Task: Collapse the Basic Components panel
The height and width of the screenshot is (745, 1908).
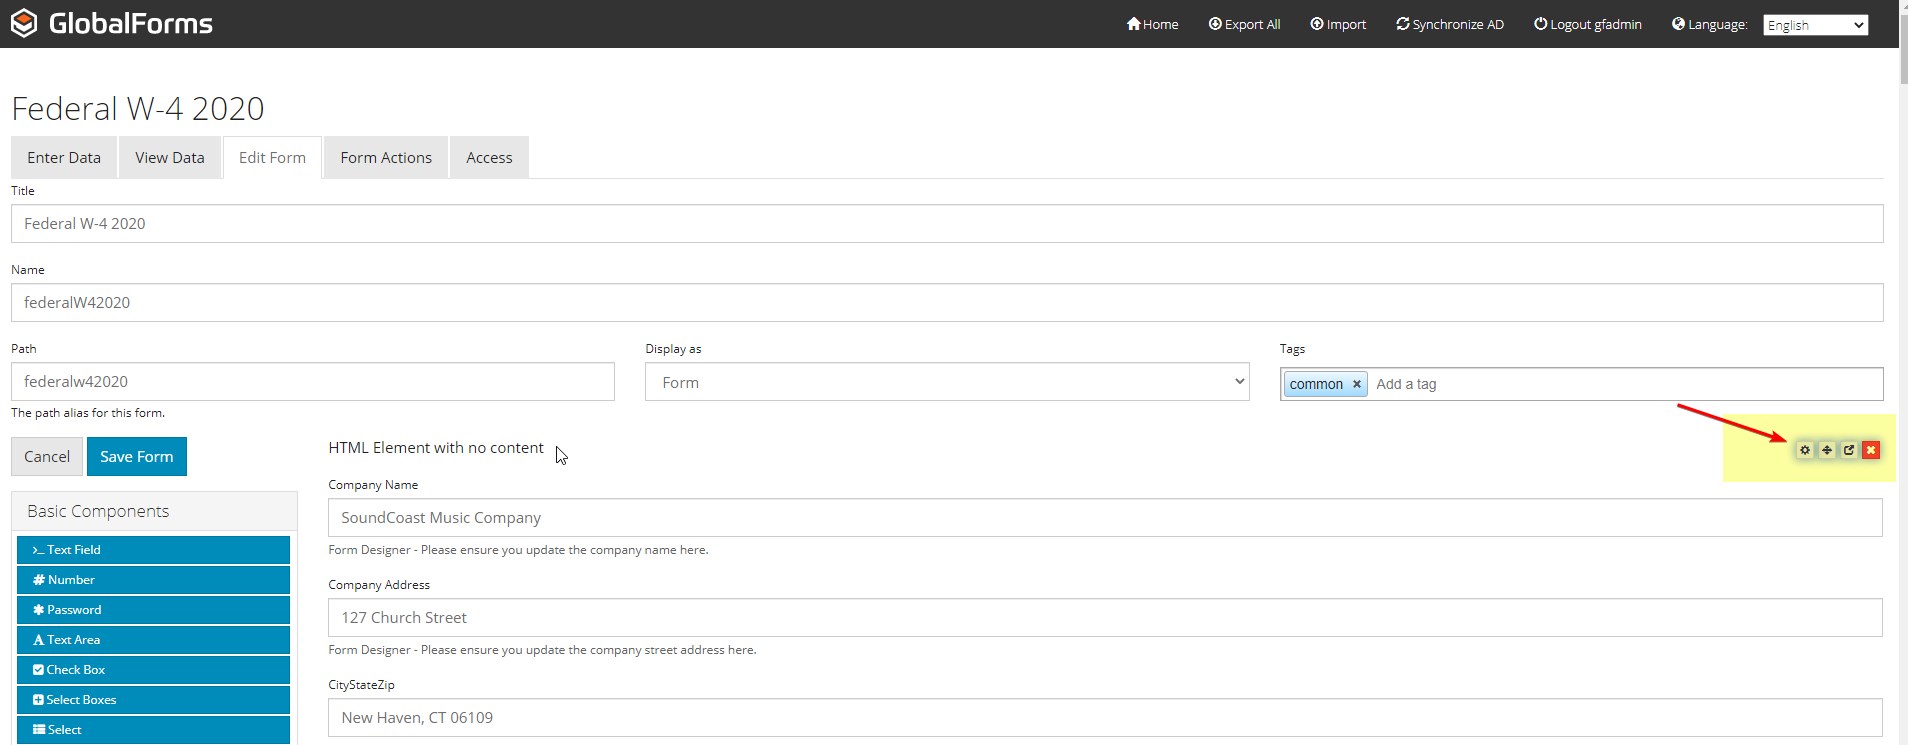Action: click(98, 511)
